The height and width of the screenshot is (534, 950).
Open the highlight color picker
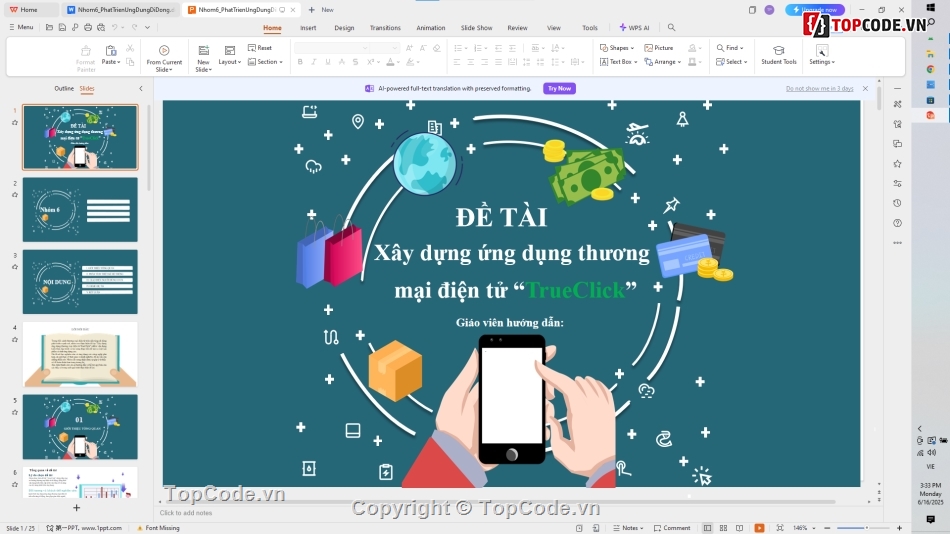click(x=413, y=62)
